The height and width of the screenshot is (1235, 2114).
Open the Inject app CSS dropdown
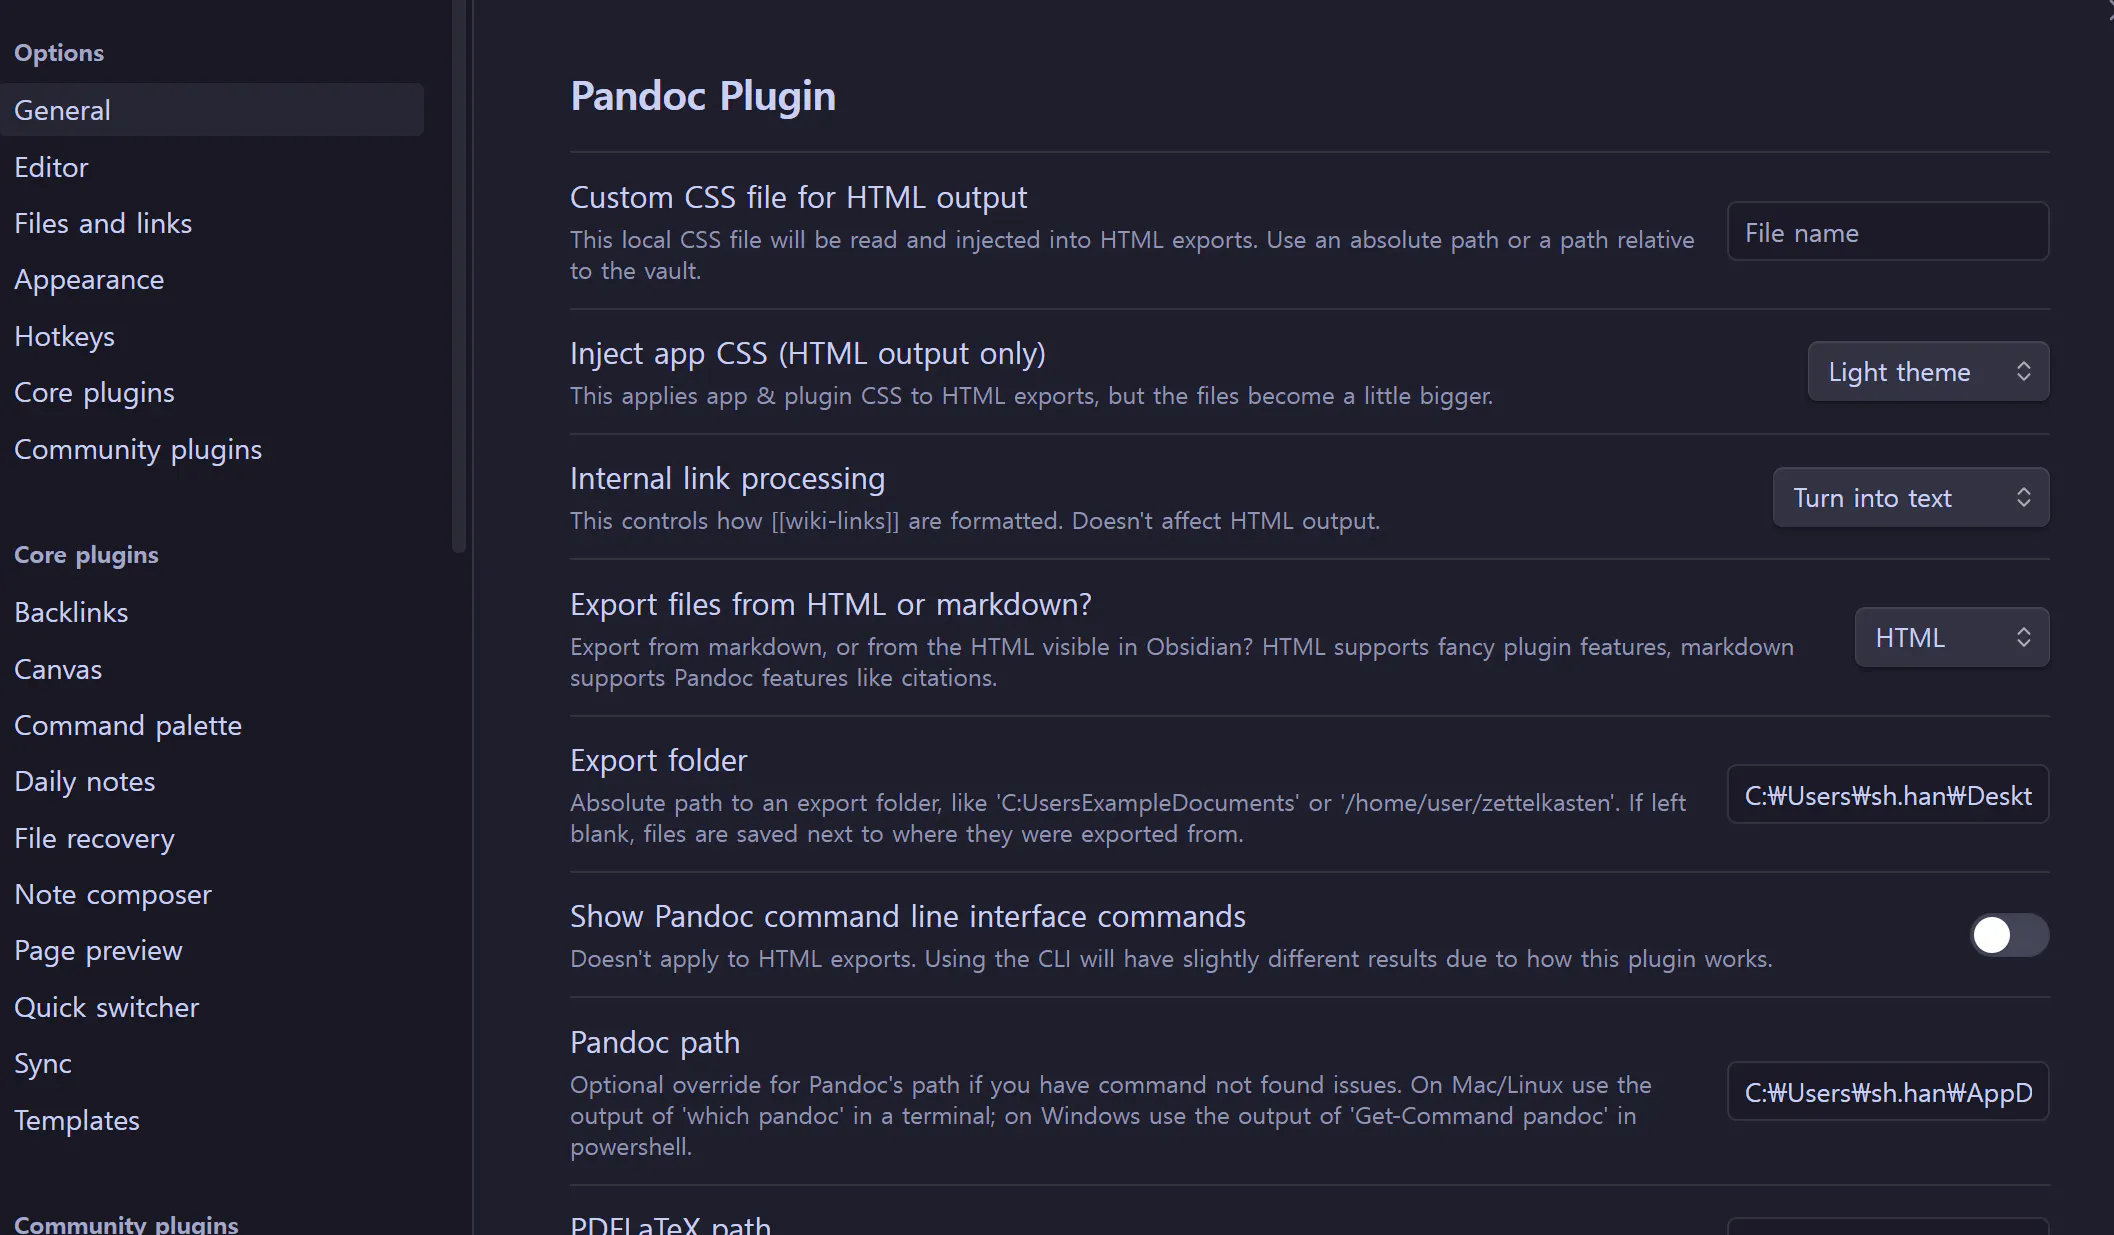coord(1927,372)
